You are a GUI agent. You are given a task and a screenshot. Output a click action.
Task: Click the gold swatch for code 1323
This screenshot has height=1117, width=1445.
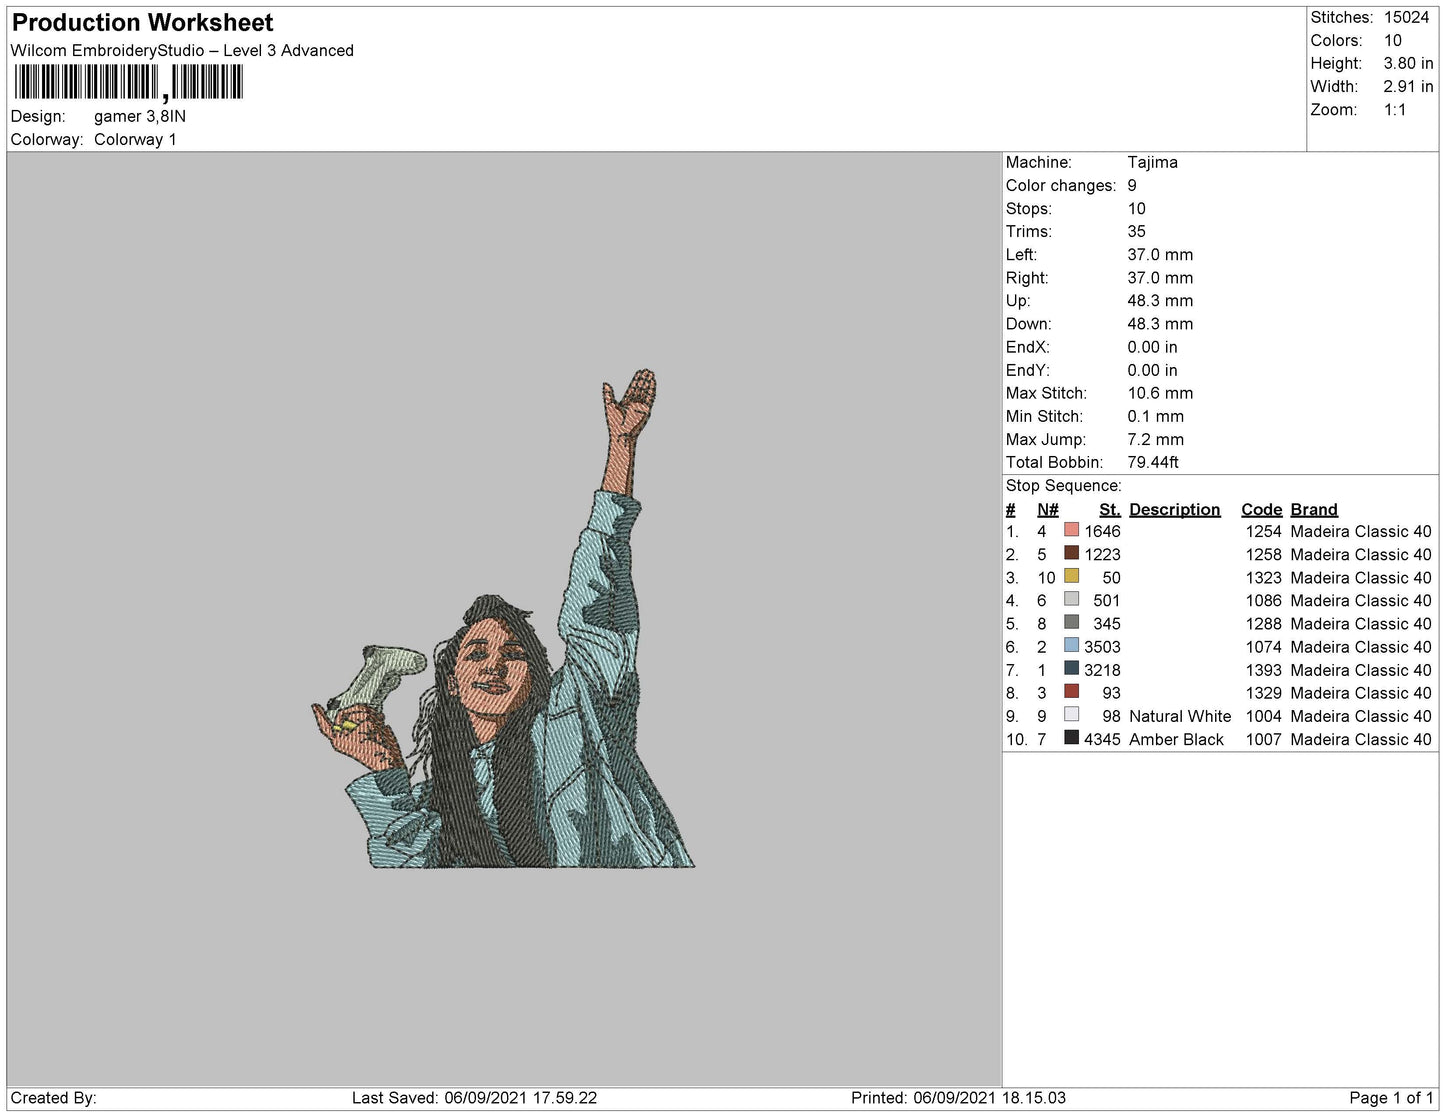coord(1071,576)
